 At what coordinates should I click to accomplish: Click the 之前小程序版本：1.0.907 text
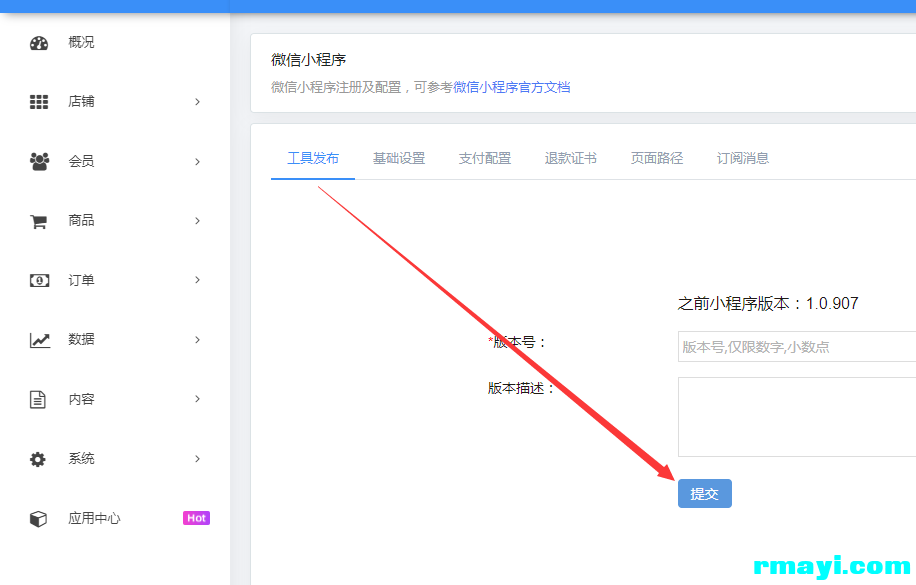pos(768,303)
